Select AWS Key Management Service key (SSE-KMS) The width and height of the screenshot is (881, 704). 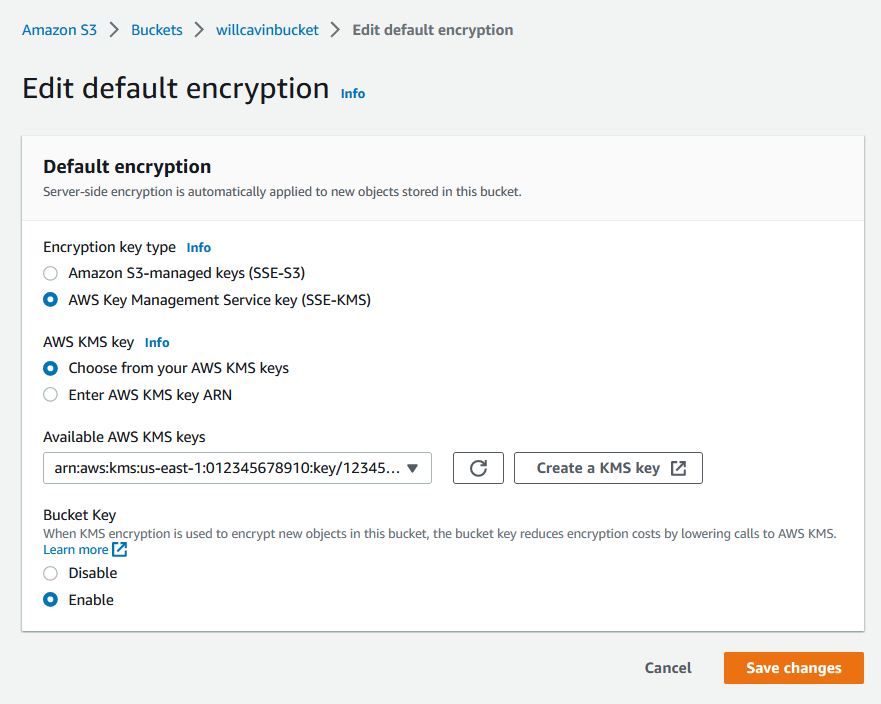(x=50, y=299)
